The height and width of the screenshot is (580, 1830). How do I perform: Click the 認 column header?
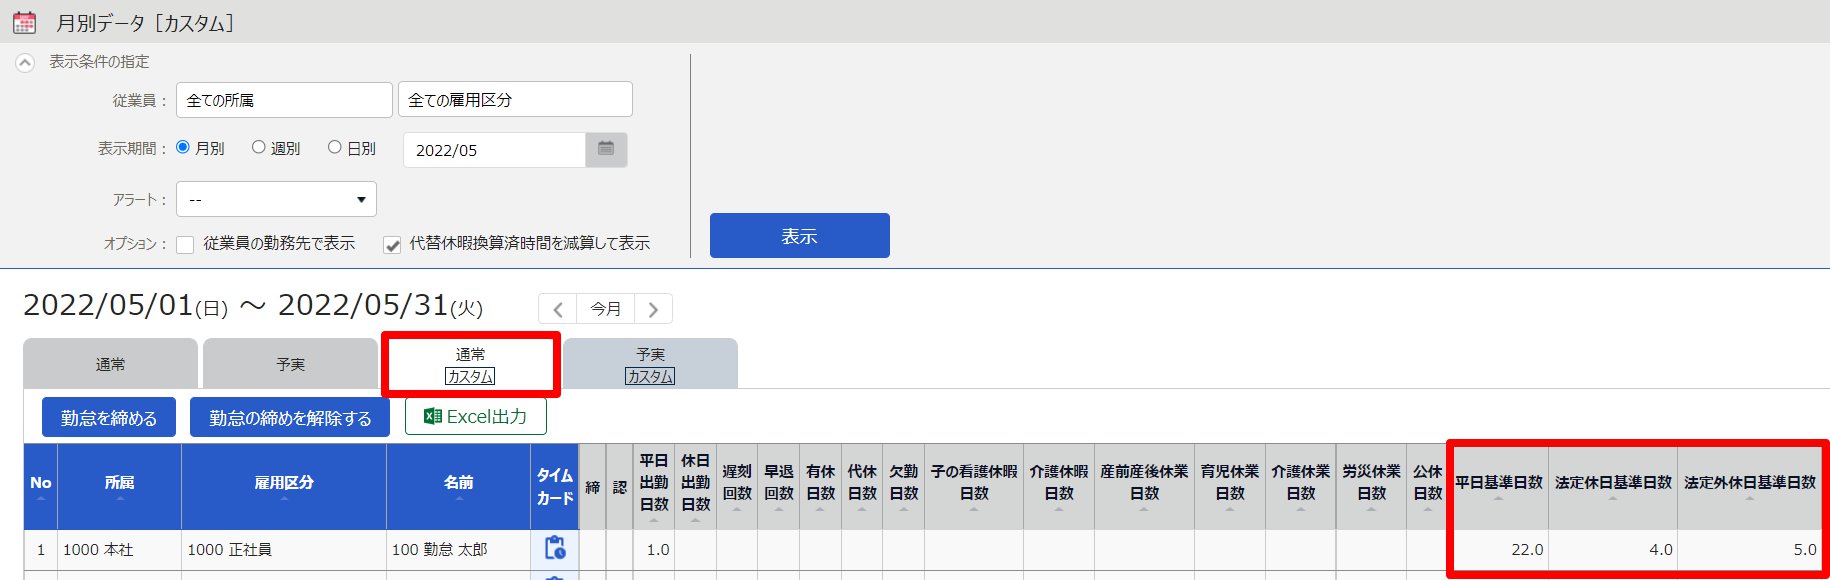coord(619,487)
